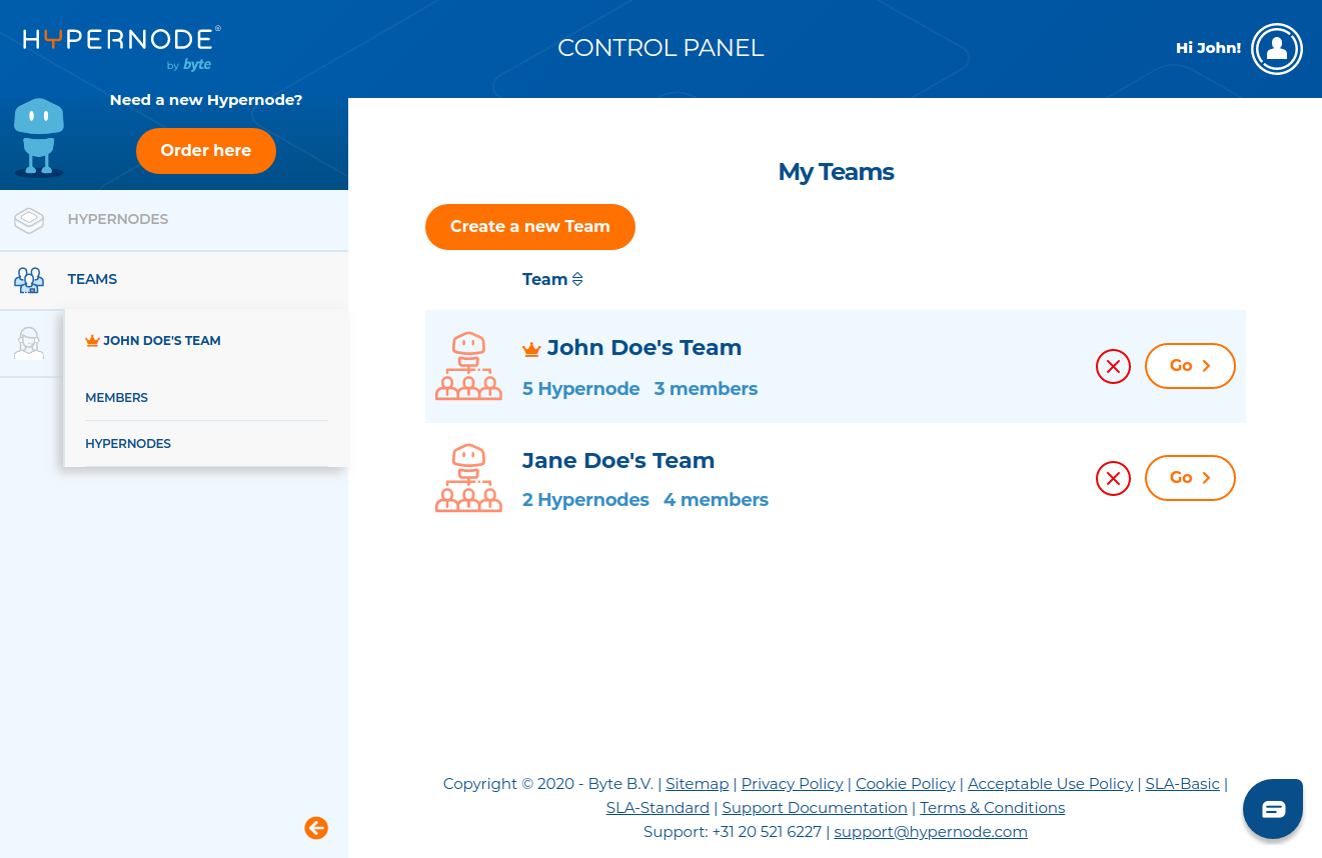Open John Doe's Team with Go button

pyautogui.click(x=1189, y=366)
